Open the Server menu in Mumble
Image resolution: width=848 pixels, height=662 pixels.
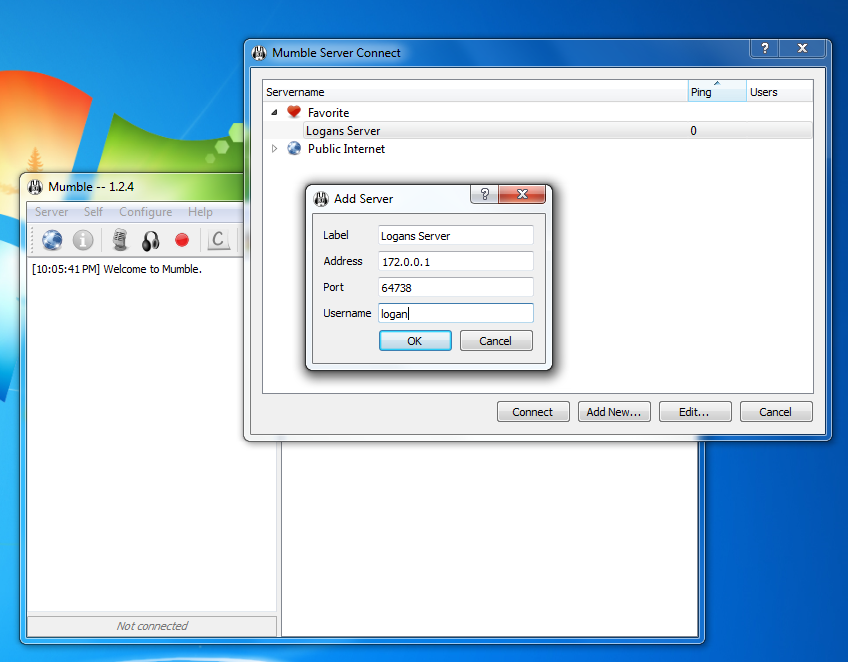point(51,212)
